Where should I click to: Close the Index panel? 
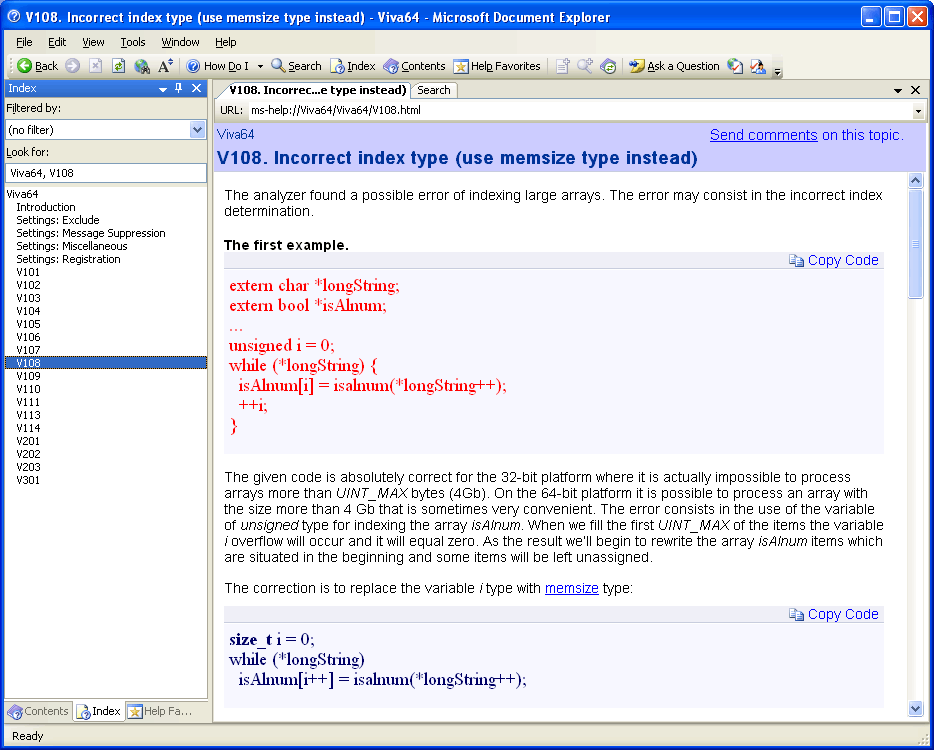coord(197,88)
